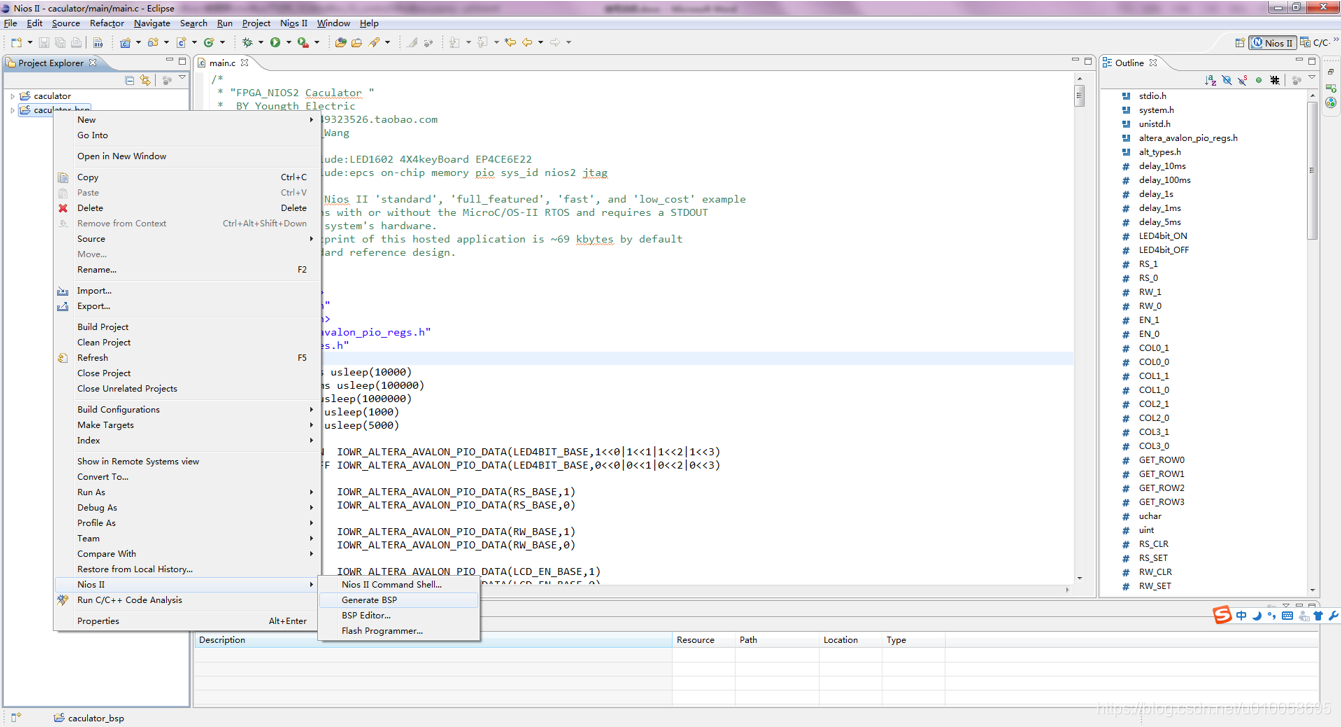The width and height of the screenshot is (1341, 727).
Task: Select stdio.h in the Outline list
Action: 1152,96
